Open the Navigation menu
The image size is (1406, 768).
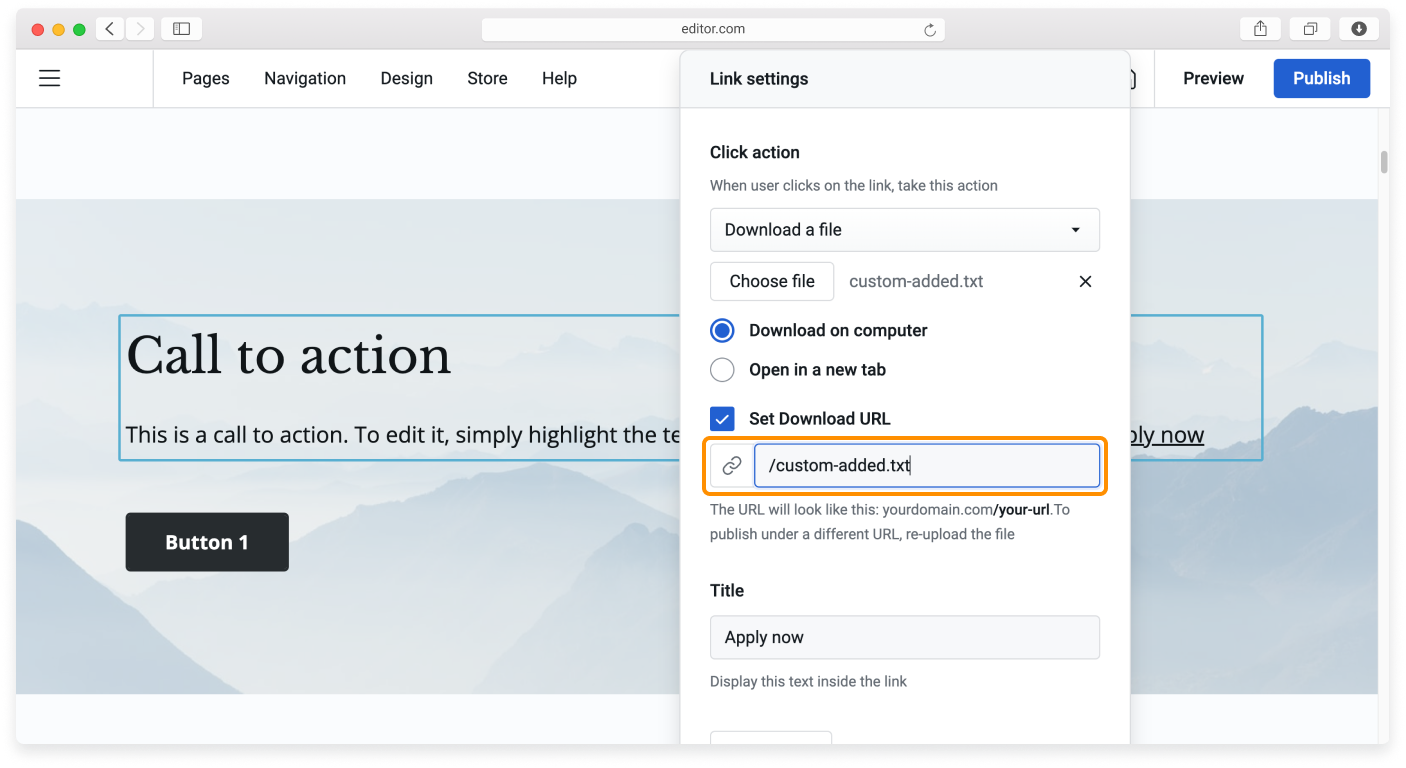305,78
